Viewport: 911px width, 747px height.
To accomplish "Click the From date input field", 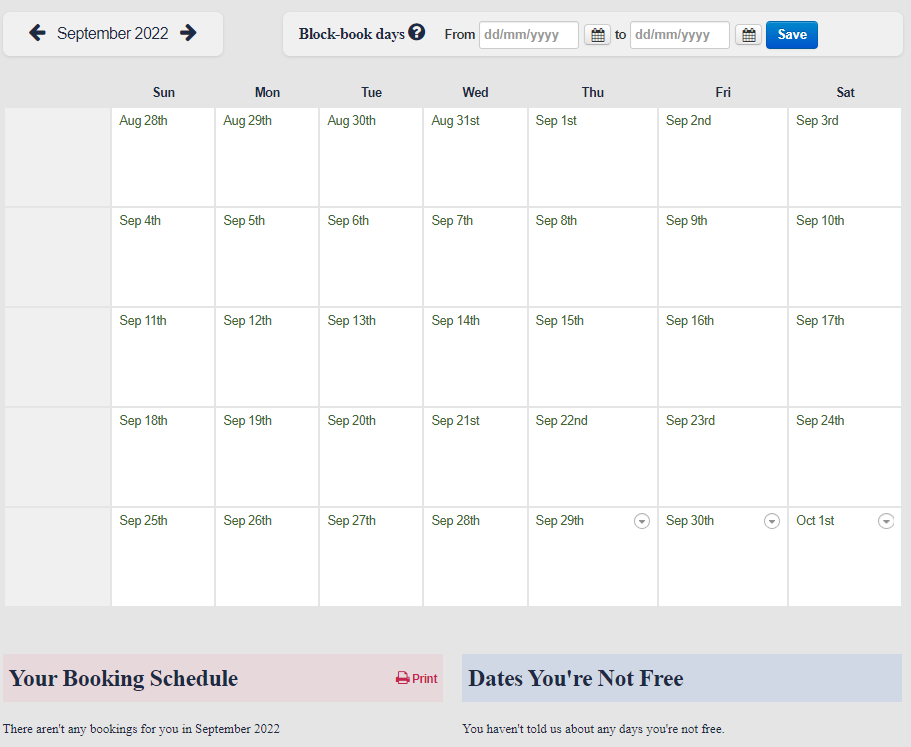I will 528,34.
